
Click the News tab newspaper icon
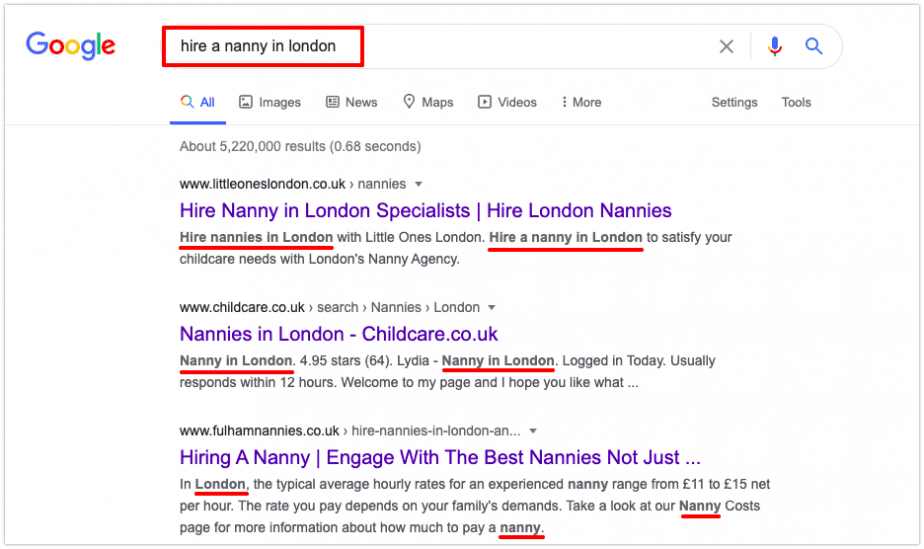coord(332,102)
